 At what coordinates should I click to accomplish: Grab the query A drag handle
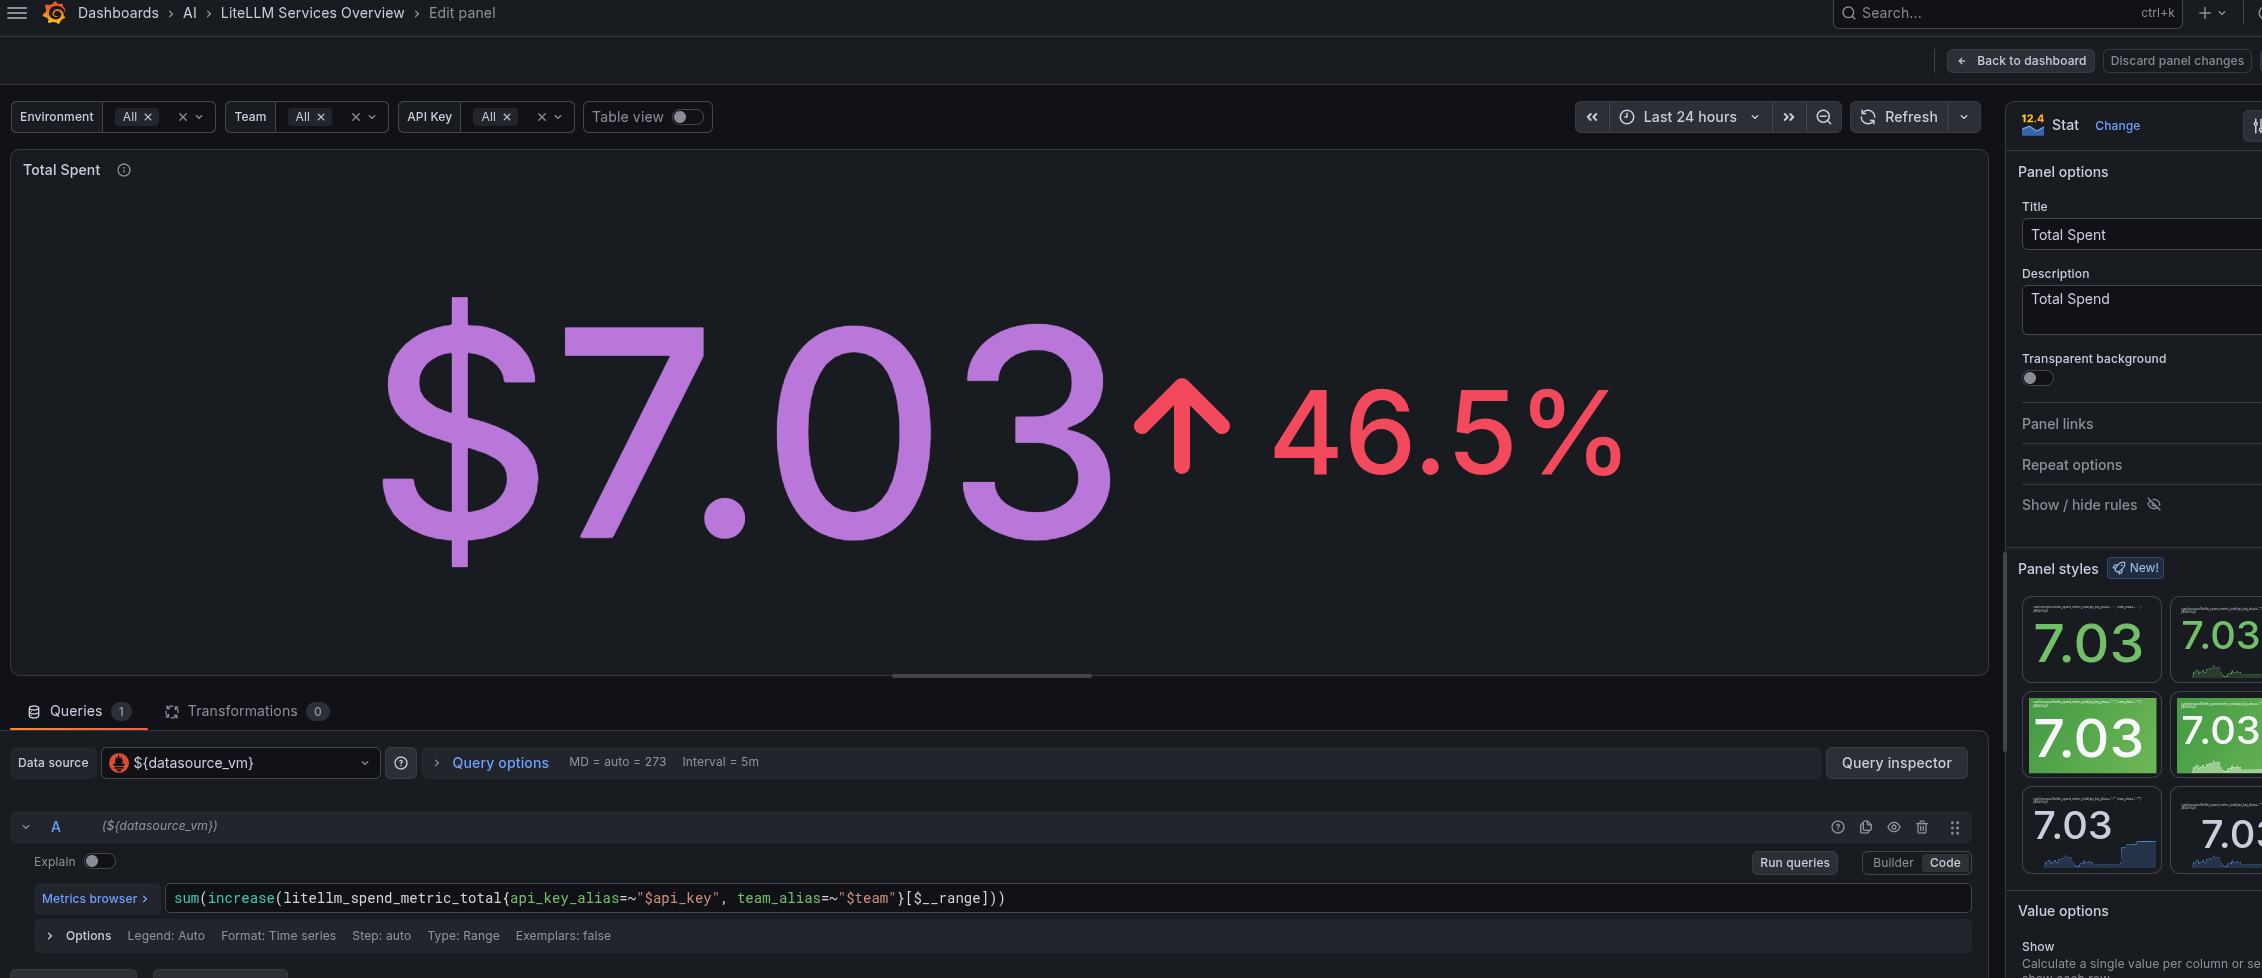tap(1954, 827)
